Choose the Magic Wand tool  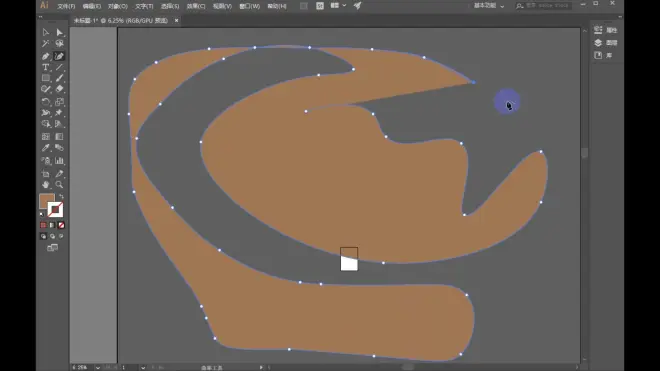pos(45,44)
